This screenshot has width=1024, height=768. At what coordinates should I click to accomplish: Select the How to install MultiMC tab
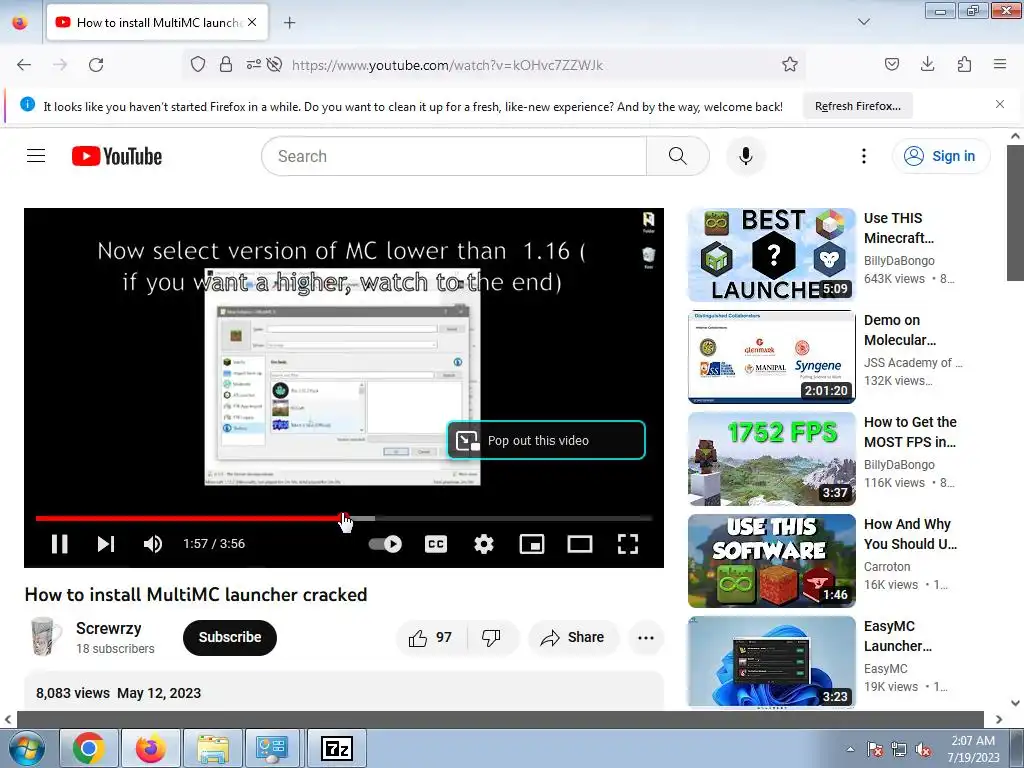(157, 22)
